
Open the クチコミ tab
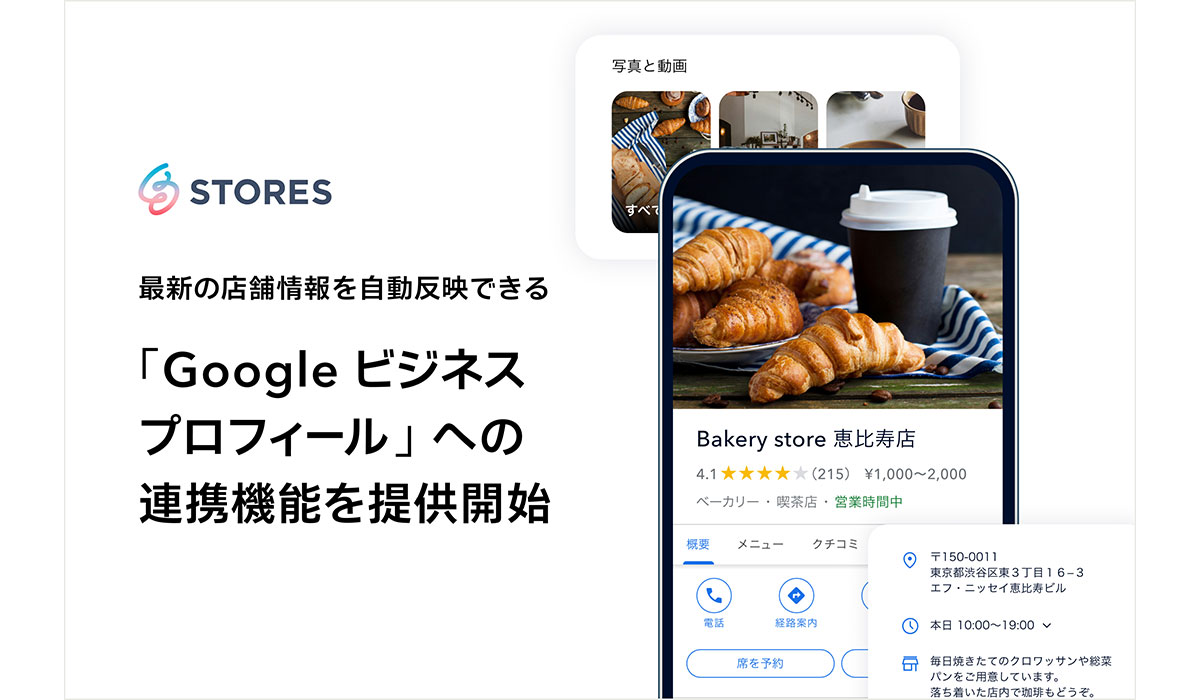(835, 545)
